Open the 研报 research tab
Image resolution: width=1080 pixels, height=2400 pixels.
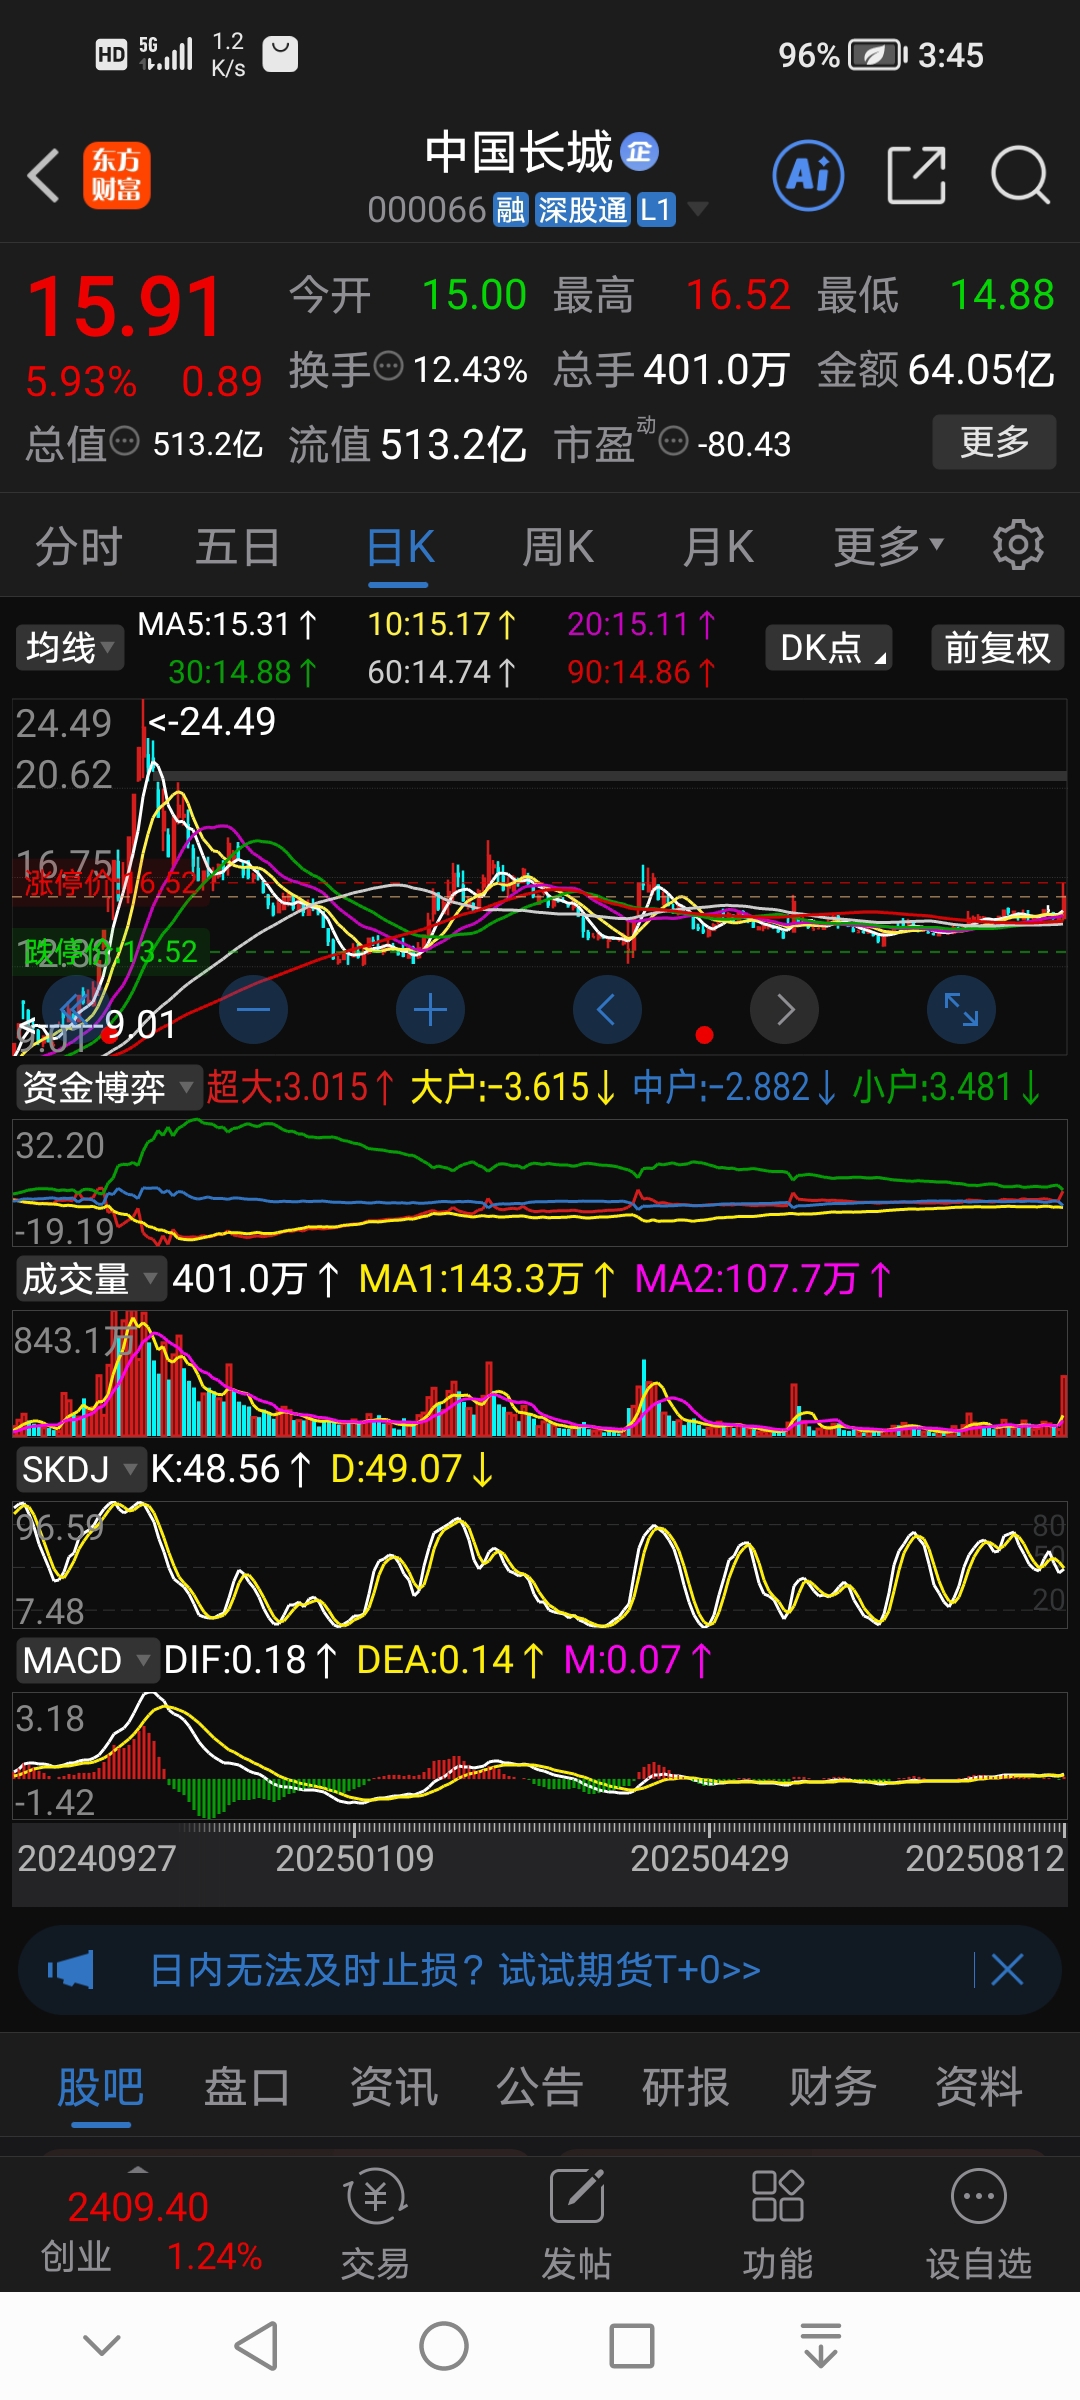tap(685, 2088)
